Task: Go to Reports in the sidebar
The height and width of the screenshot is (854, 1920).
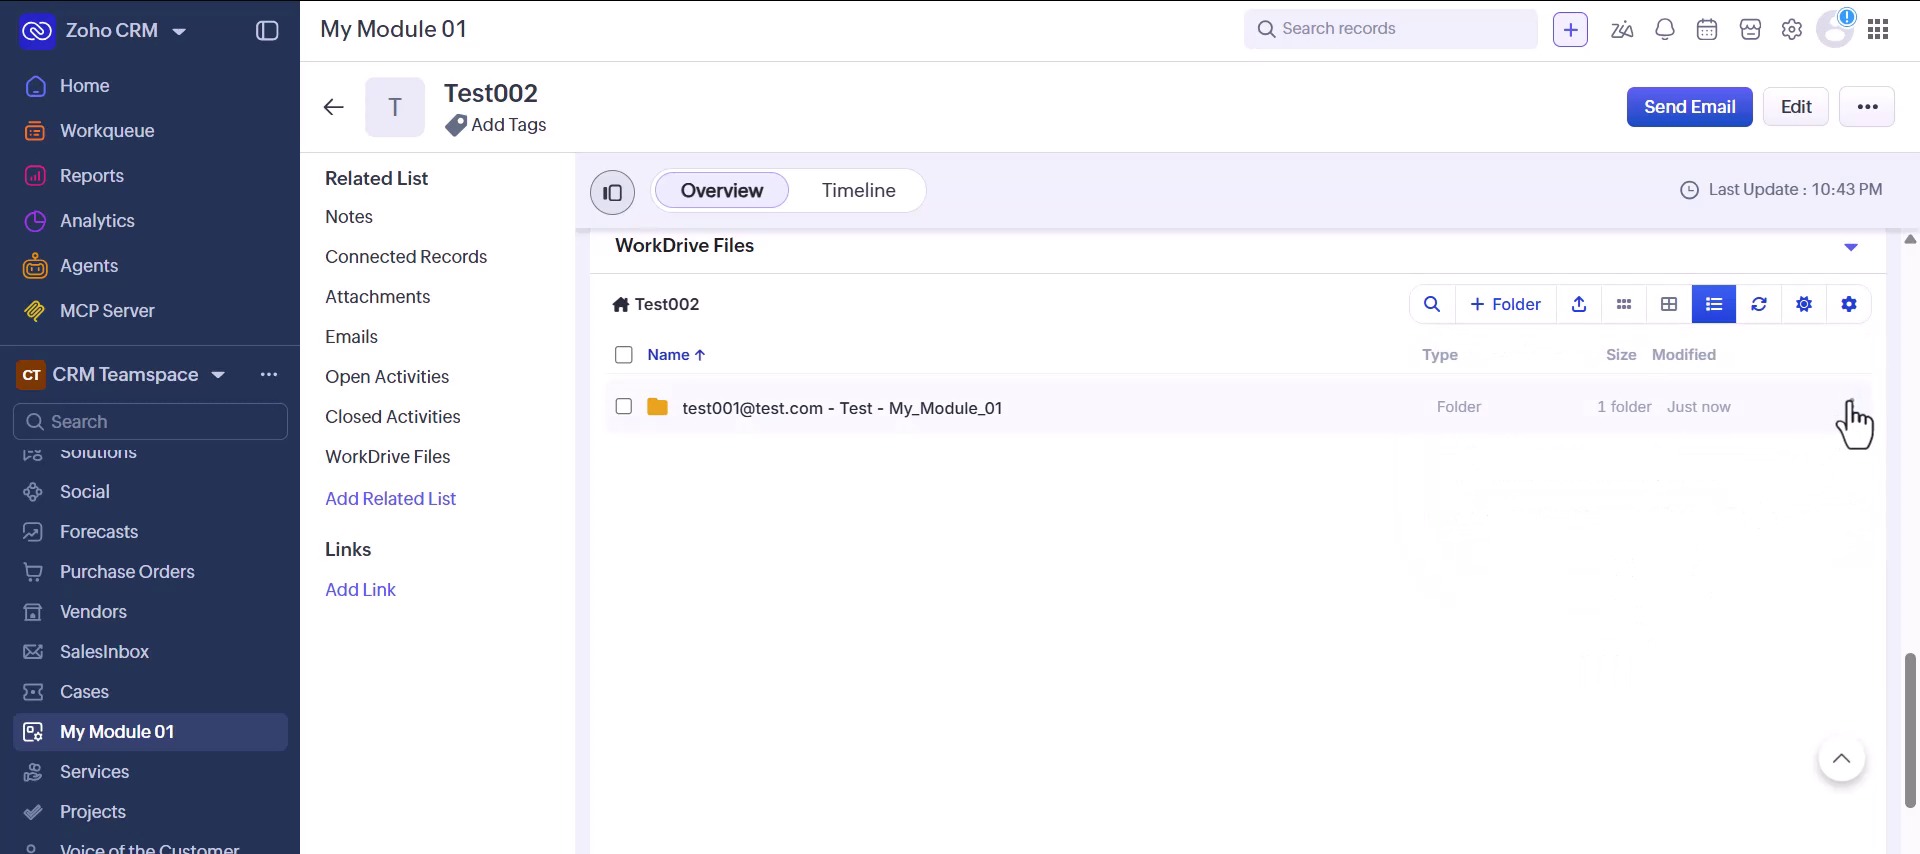Action: 91,176
